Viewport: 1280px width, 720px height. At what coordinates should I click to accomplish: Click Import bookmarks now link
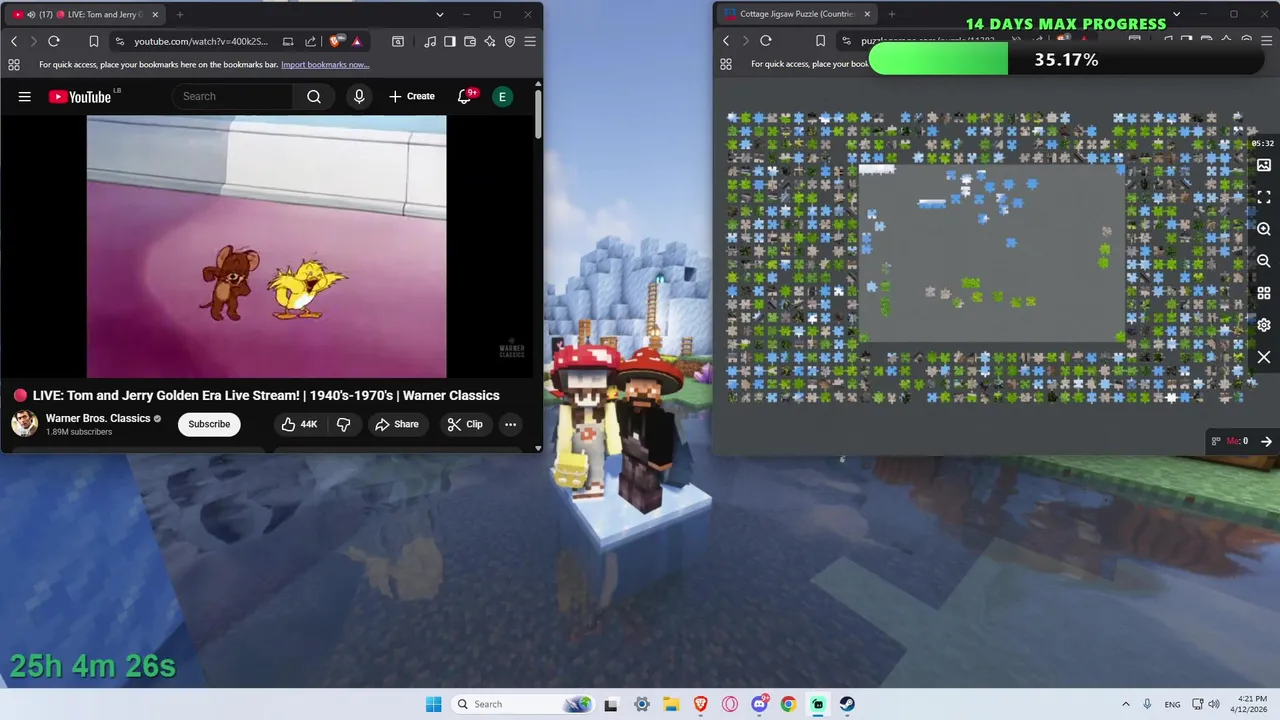click(325, 64)
